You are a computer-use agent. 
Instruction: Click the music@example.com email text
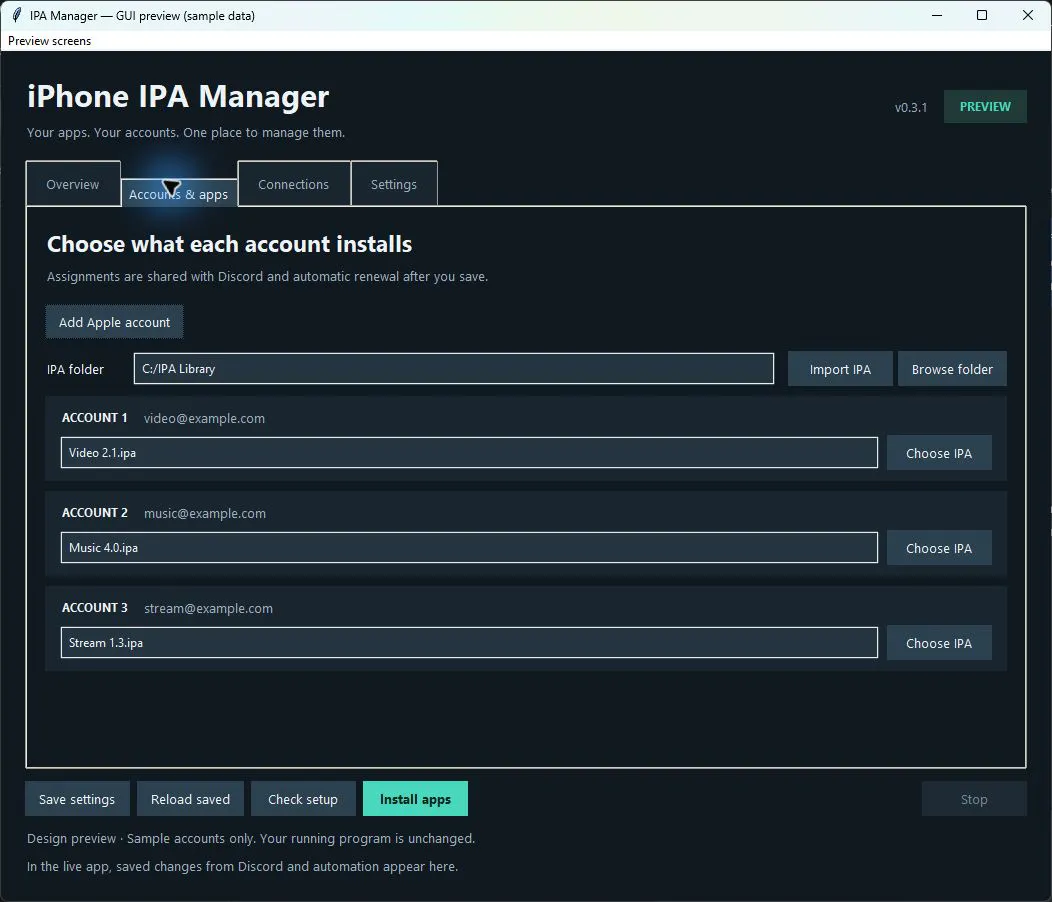click(205, 513)
